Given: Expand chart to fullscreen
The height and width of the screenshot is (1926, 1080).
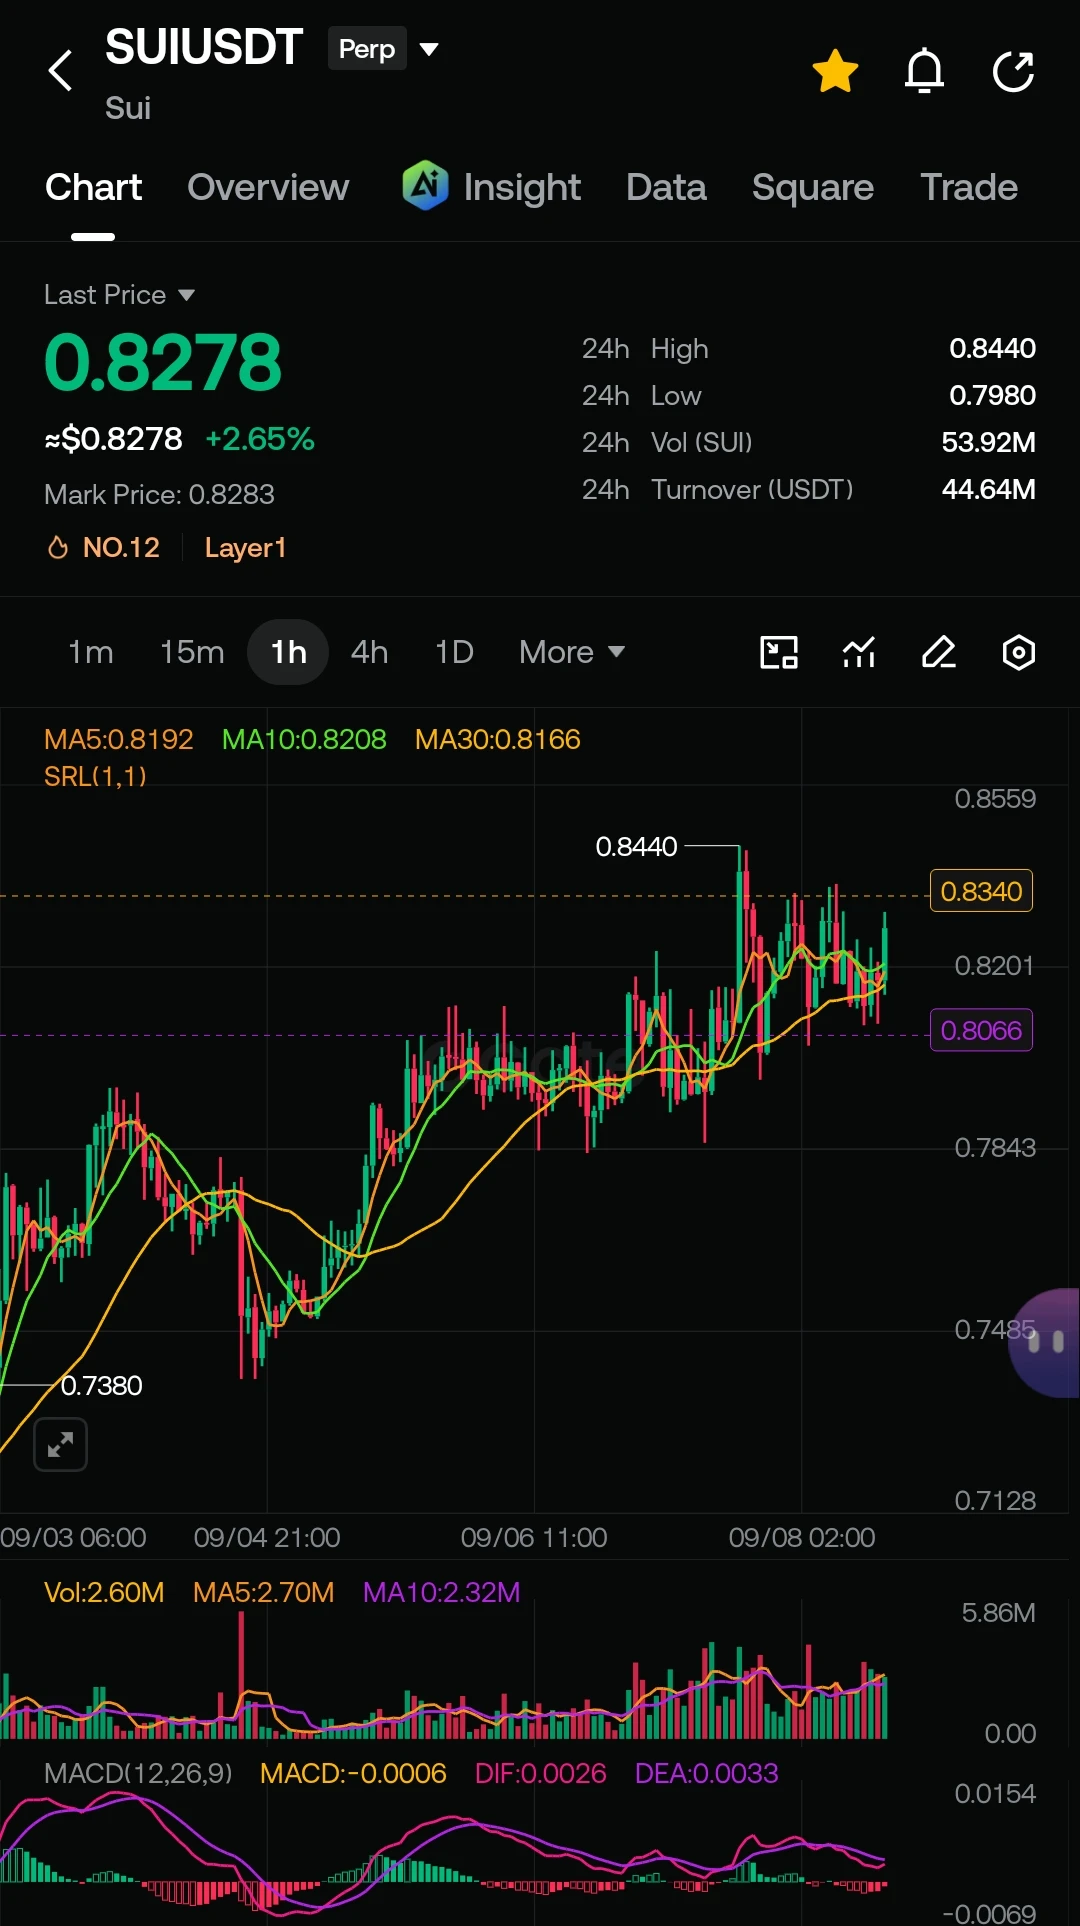Looking at the screenshot, I should [61, 1444].
